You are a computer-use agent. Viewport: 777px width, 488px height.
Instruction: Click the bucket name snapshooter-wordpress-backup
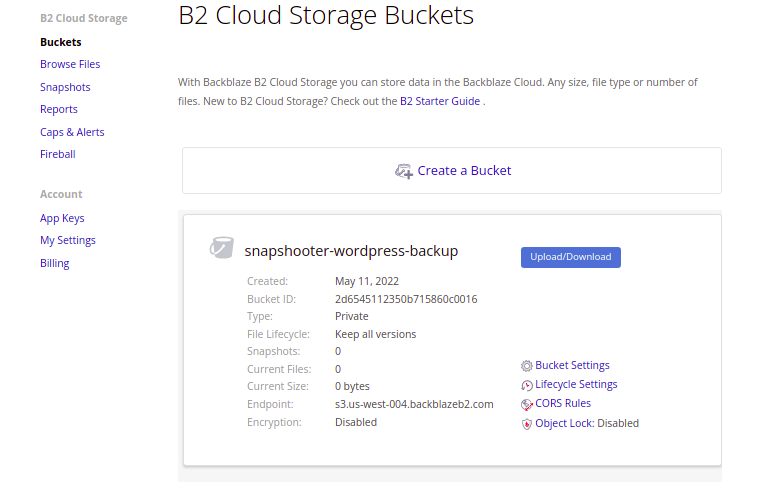click(351, 251)
